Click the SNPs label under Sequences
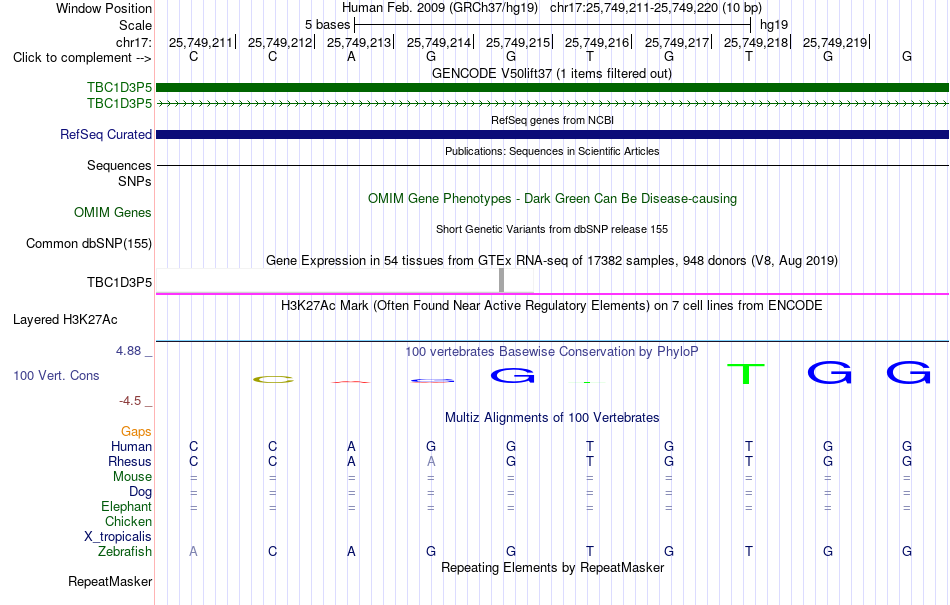Viewport: 950px width, 605px height. point(135,182)
